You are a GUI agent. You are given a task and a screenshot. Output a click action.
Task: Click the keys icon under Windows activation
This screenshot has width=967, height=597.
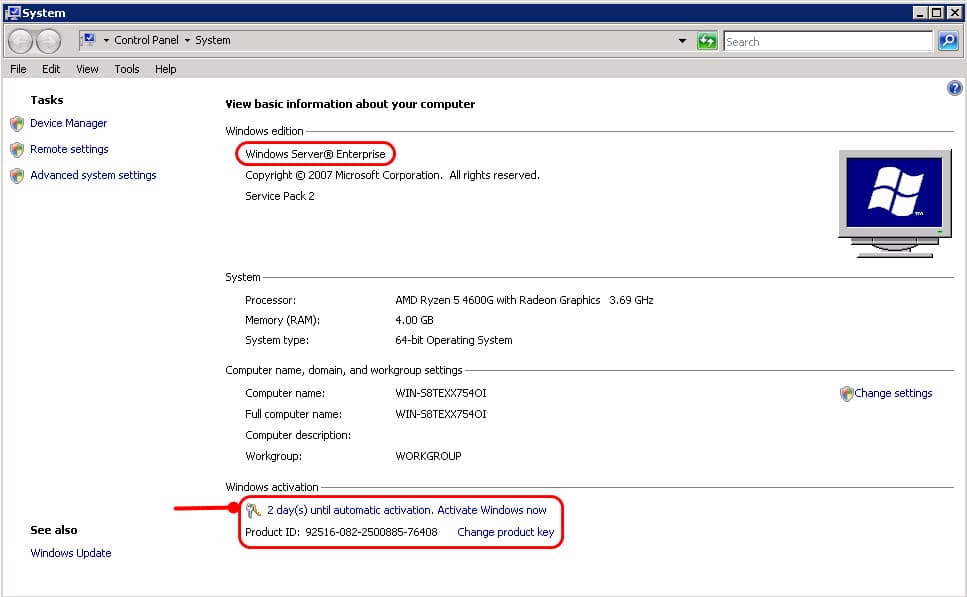(253, 510)
